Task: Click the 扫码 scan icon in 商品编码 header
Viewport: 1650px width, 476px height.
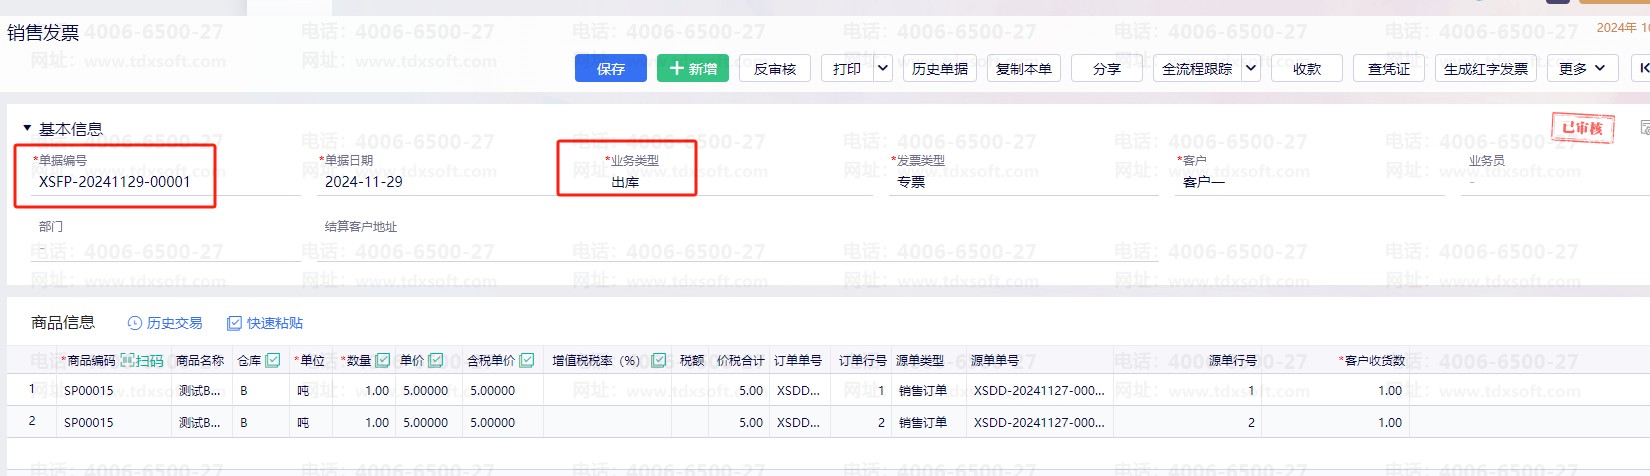Action: click(x=129, y=360)
